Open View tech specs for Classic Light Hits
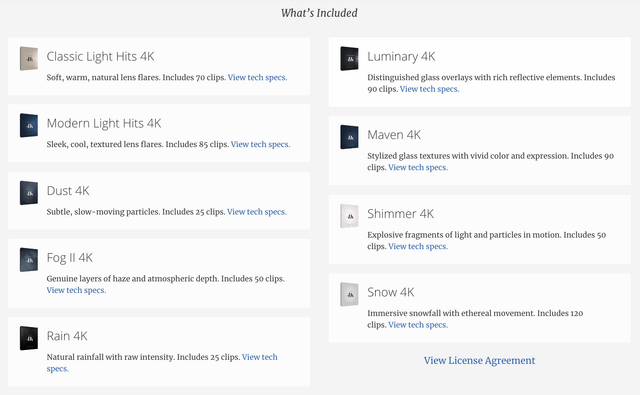This screenshot has height=395, width=640. click(x=258, y=78)
